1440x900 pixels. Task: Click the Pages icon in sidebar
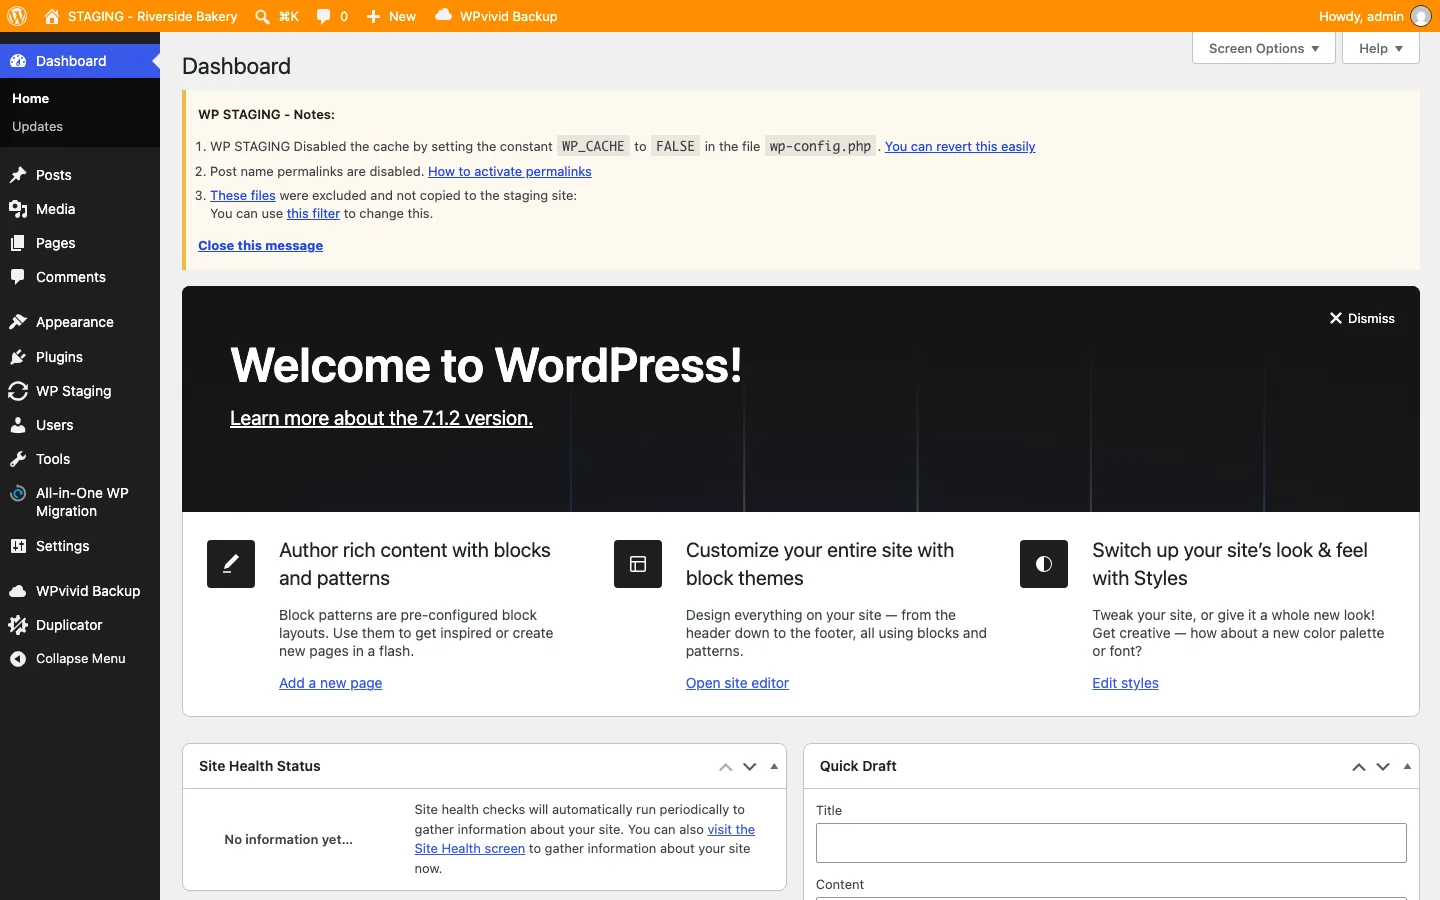pyautogui.click(x=18, y=243)
